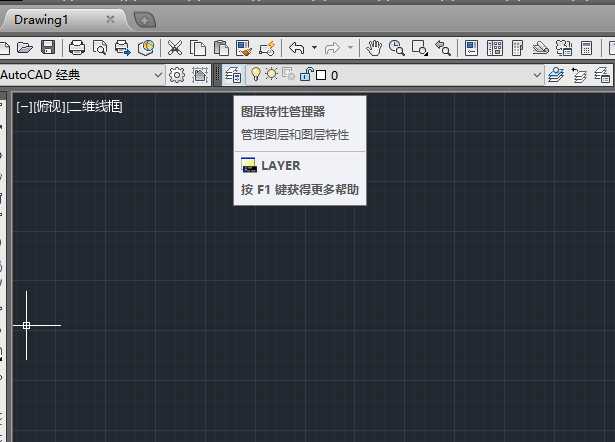
Task: Copy to clipboard with the Copy icon
Action: 198,48
